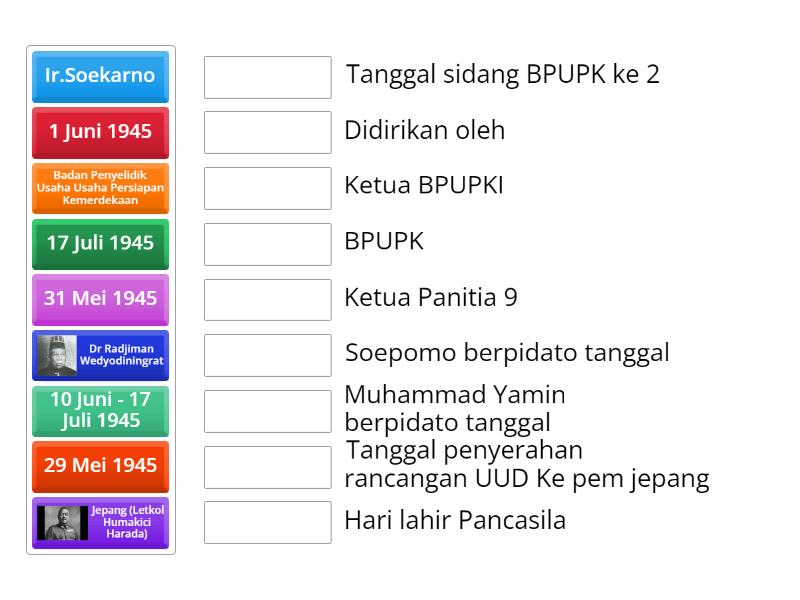This screenshot has width=800, height=600.
Task: Click answer box beside "Soepomo berpidato tanggal"
Action: (266, 353)
